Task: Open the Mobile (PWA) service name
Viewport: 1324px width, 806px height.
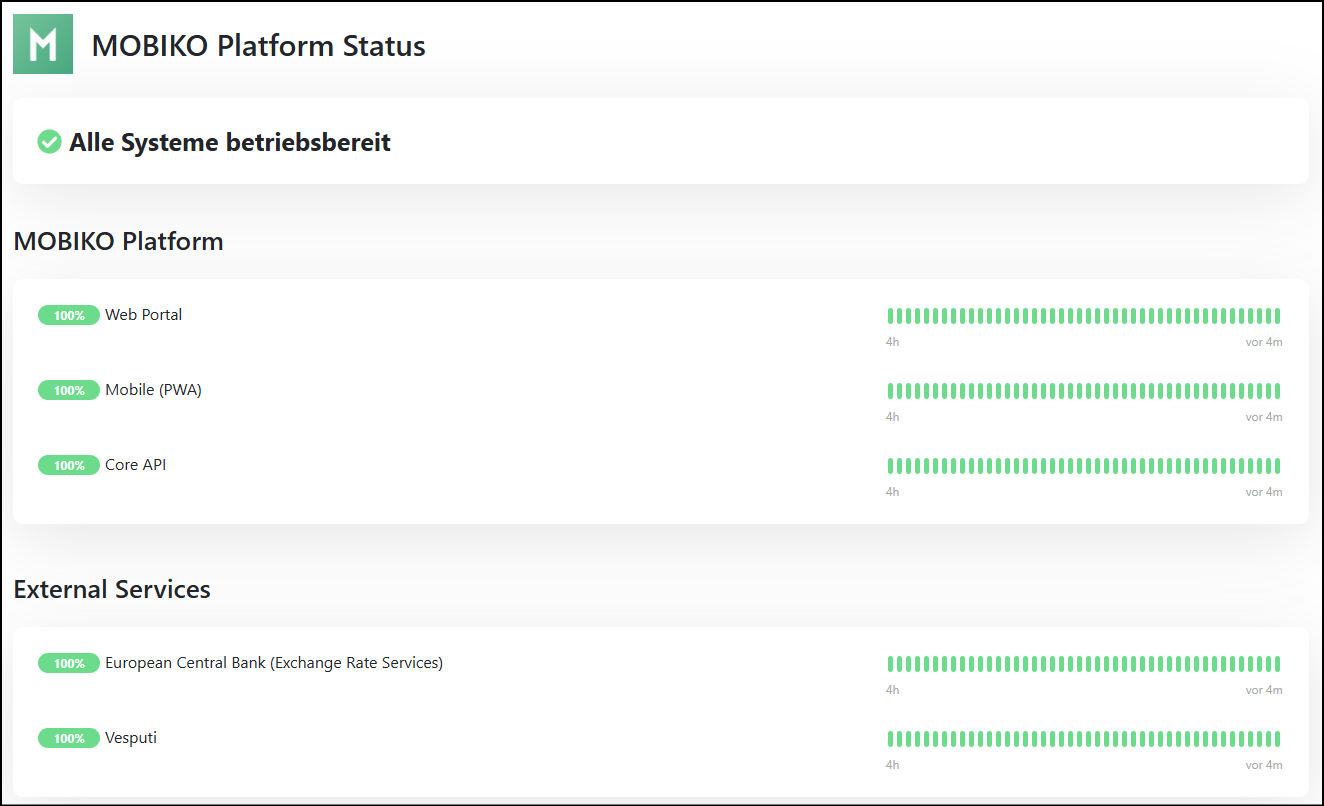Action: (x=153, y=390)
